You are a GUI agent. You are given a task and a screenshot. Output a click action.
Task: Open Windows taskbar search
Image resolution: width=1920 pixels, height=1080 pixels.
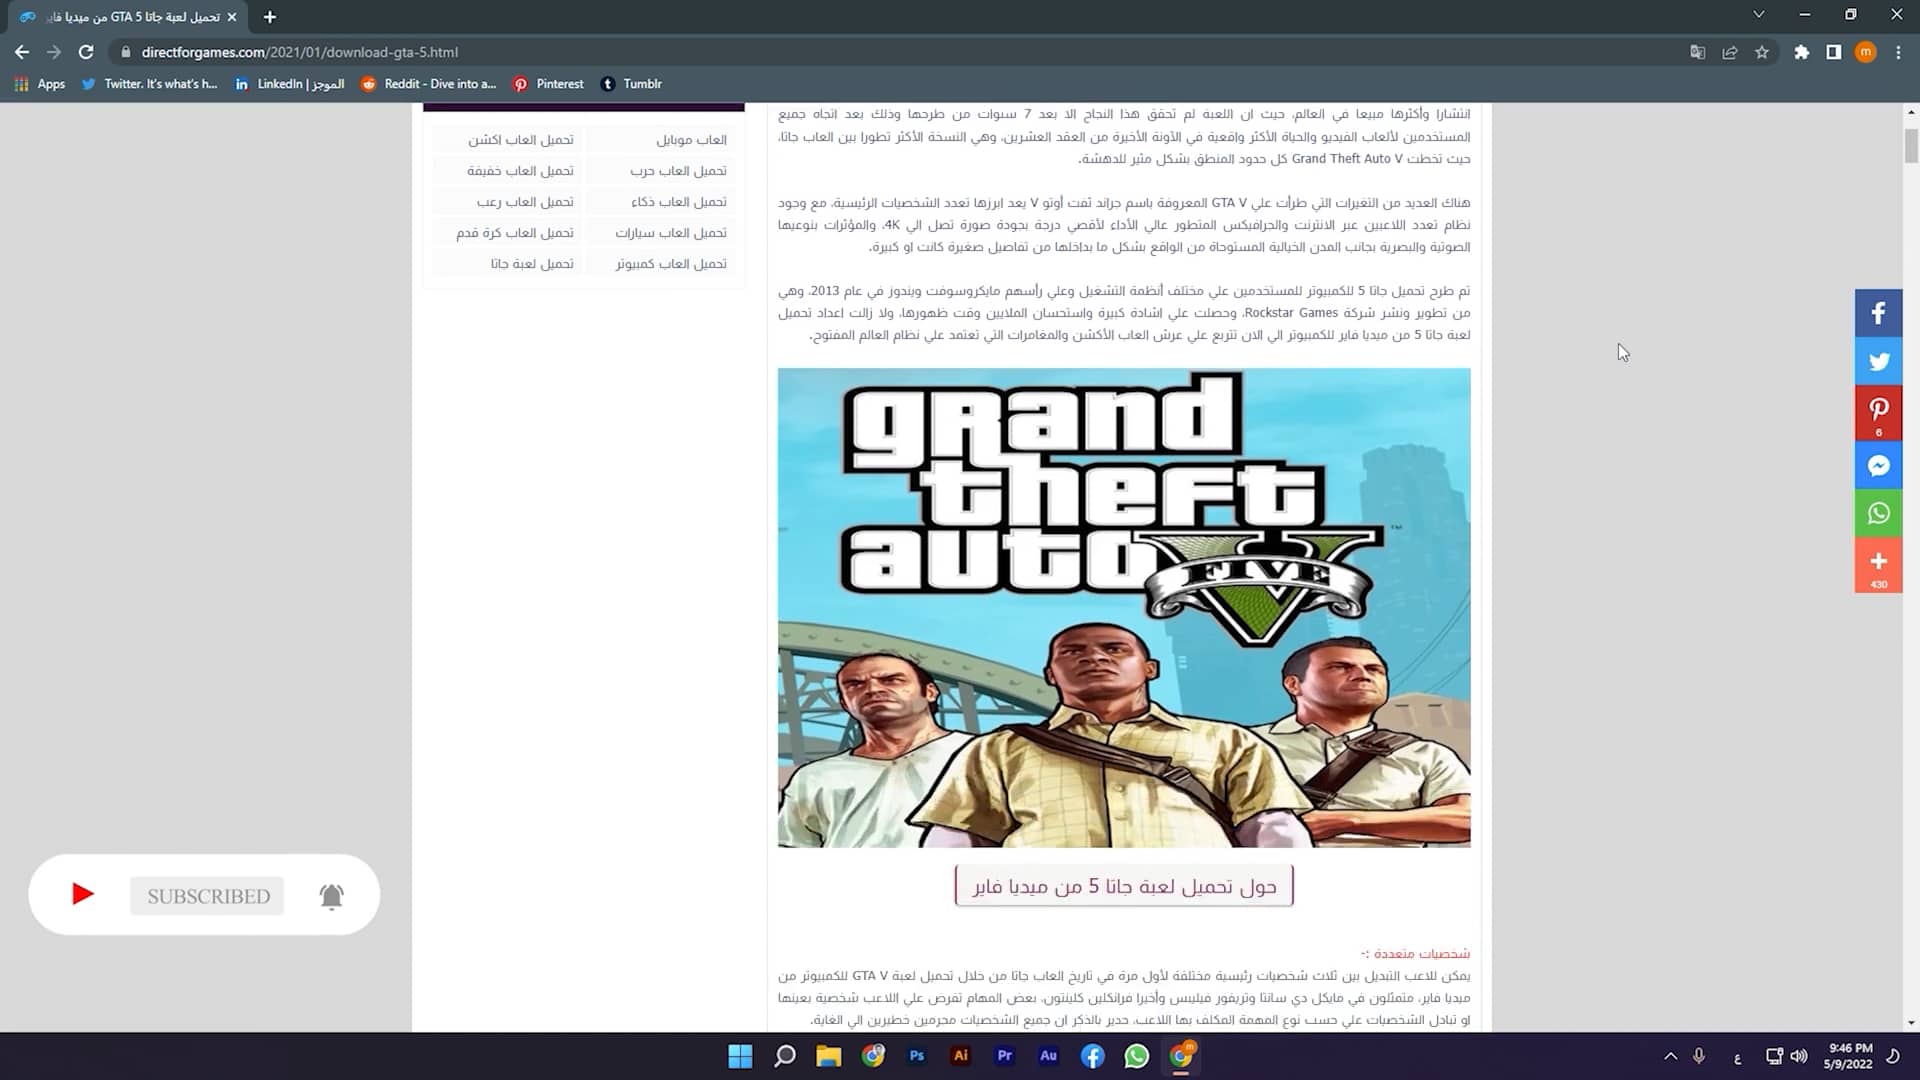click(x=785, y=1056)
